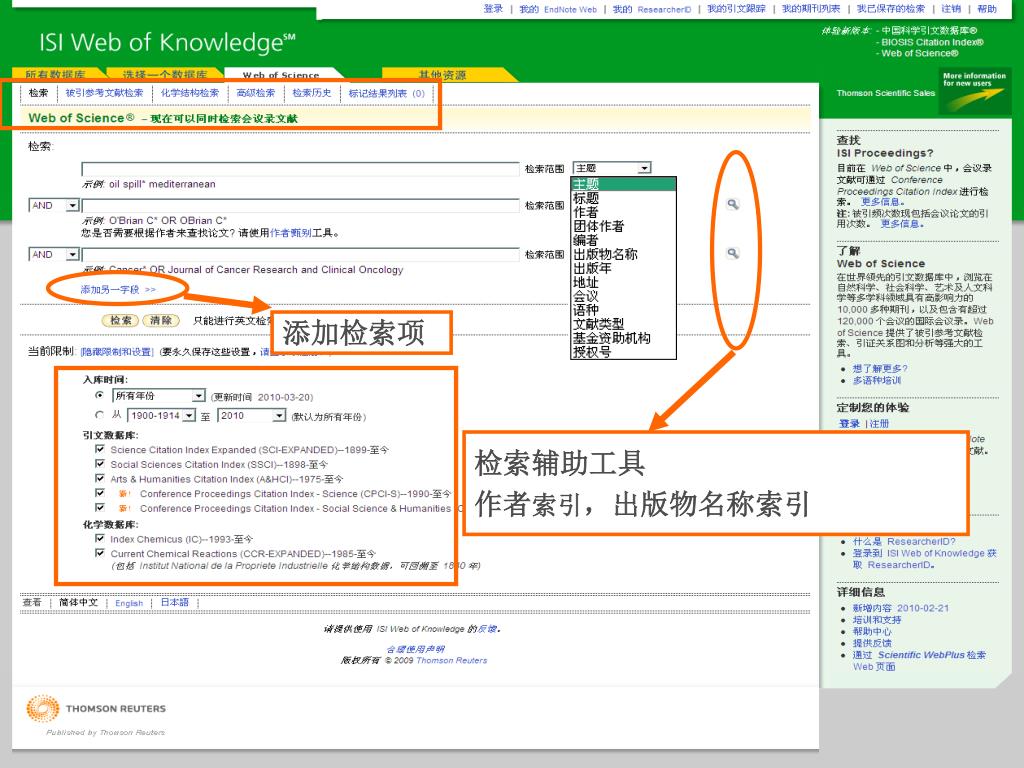Click the ISI Web of Knowledge logo
1024x768 pixels.
click(x=167, y=43)
